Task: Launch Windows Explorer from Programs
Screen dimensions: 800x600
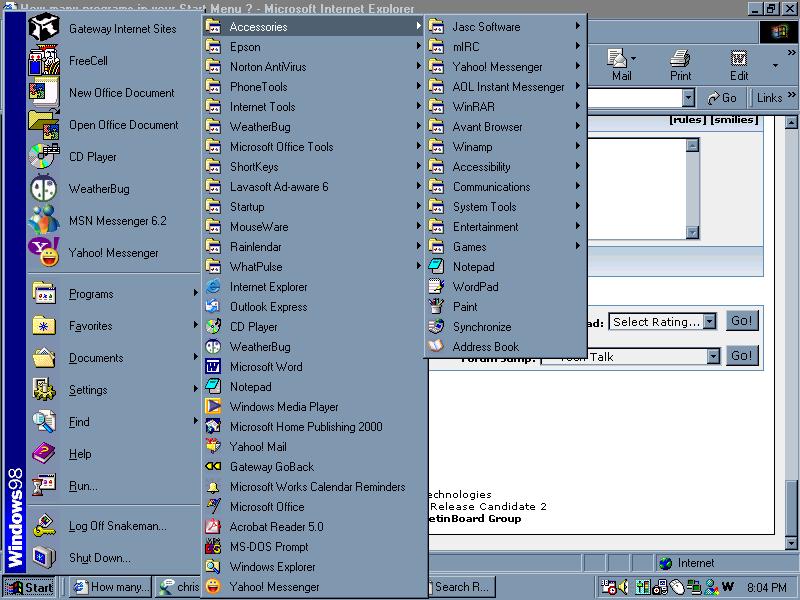Action: coord(314,567)
